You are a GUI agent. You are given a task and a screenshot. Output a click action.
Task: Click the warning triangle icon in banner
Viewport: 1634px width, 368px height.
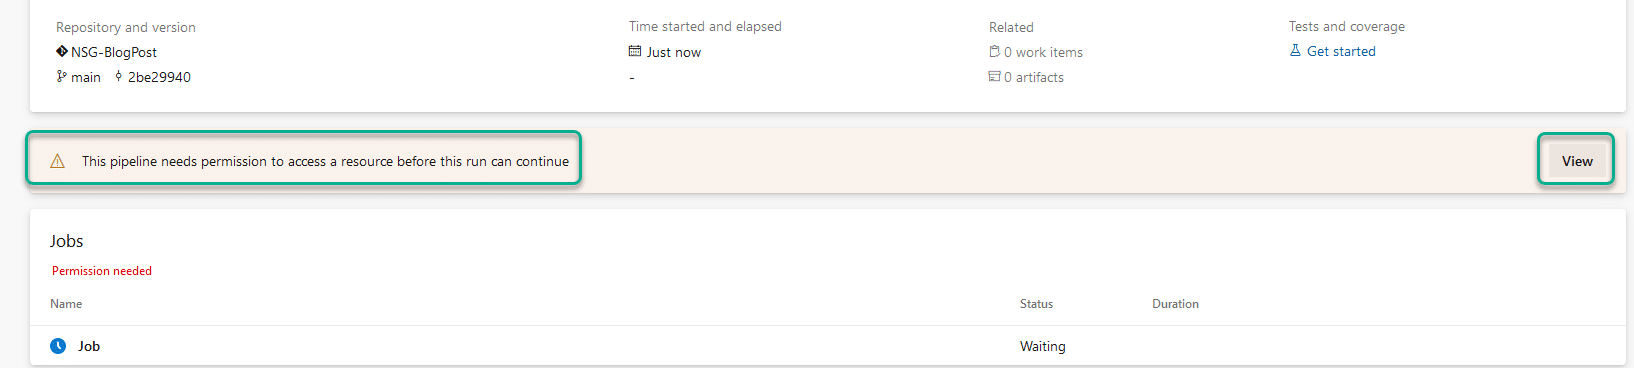coord(58,161)
